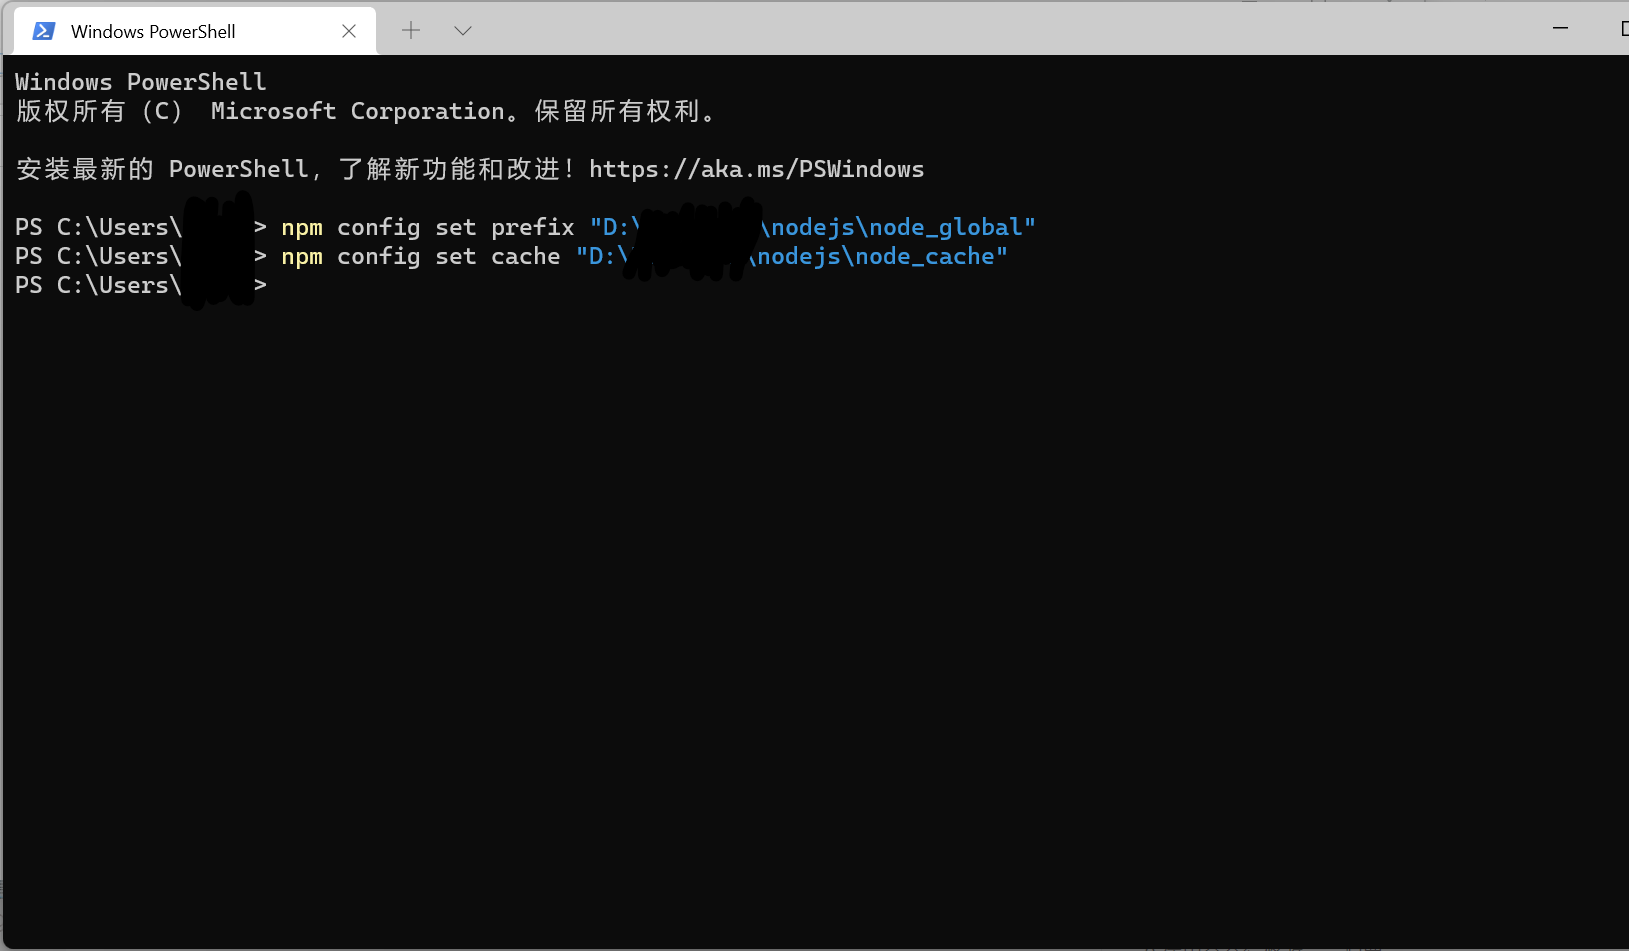Open the dropdown arrow next to new tab

[x=462, y=30]
